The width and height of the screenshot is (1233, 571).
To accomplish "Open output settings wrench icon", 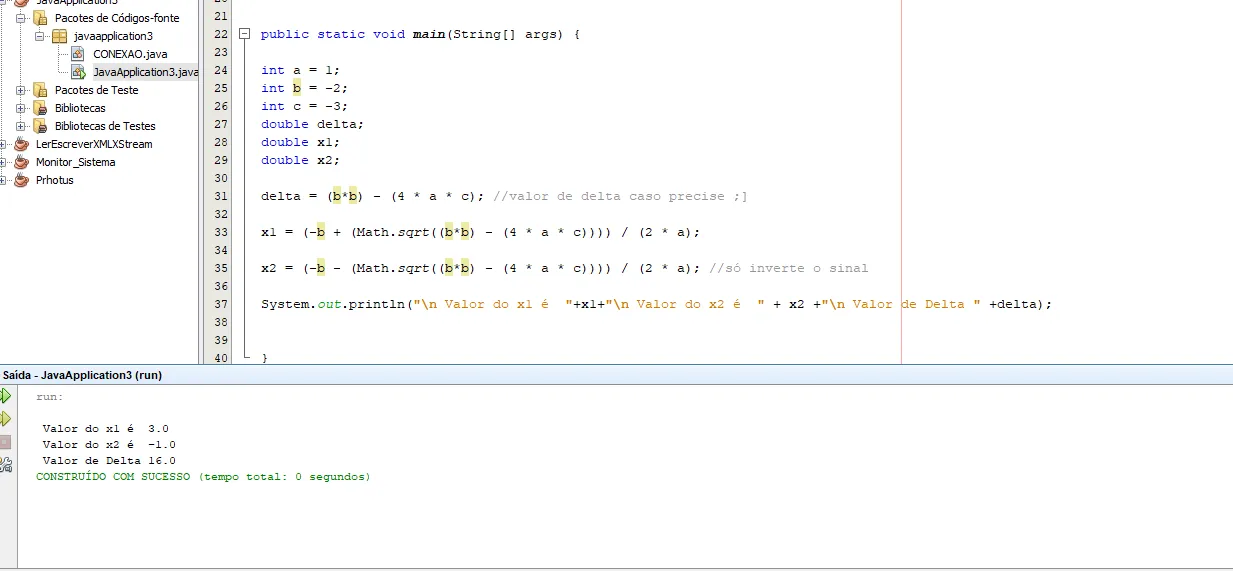I will click(5, 464).
